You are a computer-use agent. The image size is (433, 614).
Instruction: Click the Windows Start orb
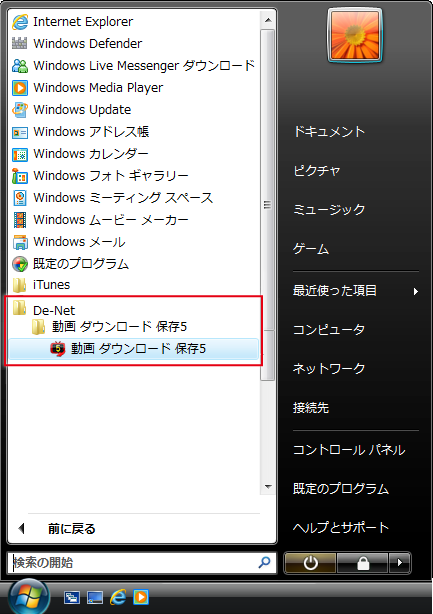pyautogui.click(x=29, y=596)
